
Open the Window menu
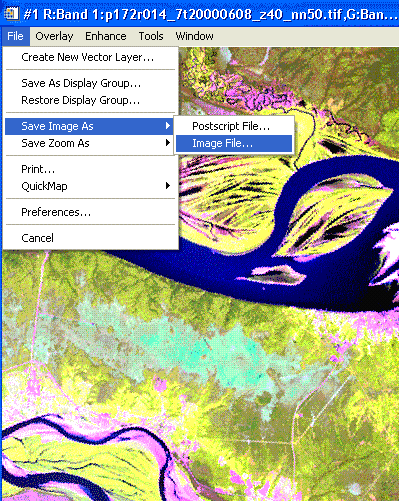click(194, 36)
